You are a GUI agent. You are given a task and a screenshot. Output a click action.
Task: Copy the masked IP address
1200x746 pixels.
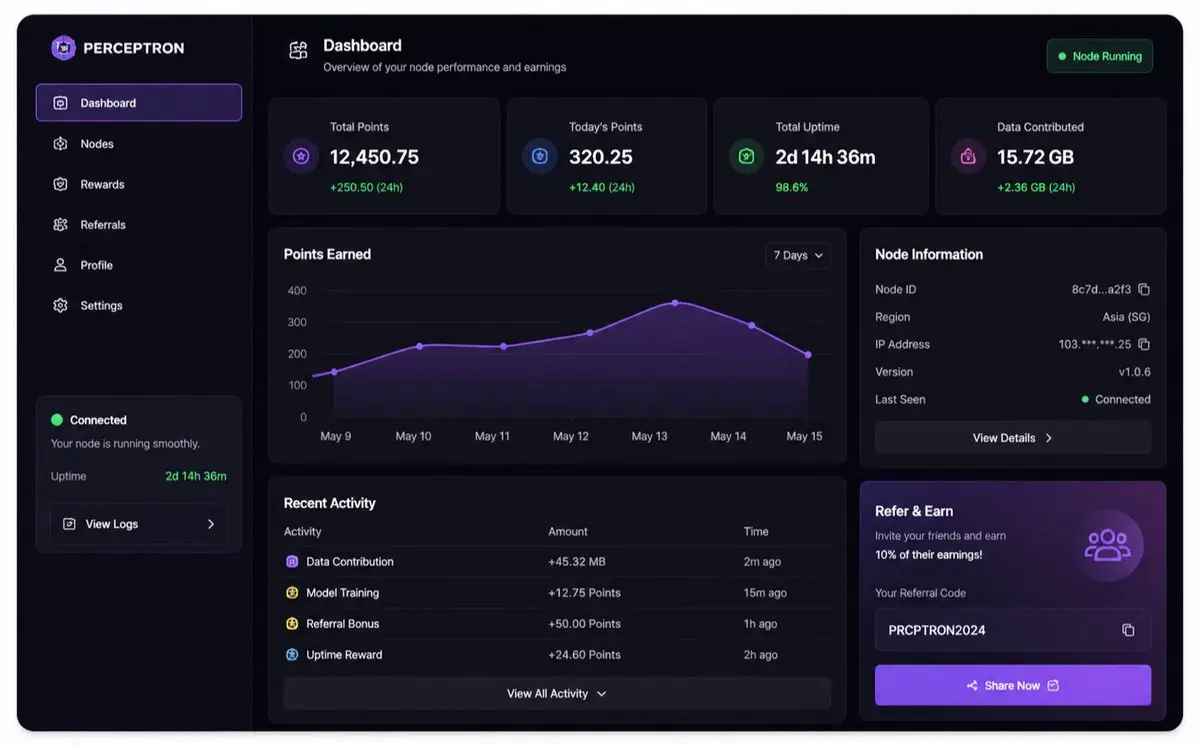coord(1144,345)
